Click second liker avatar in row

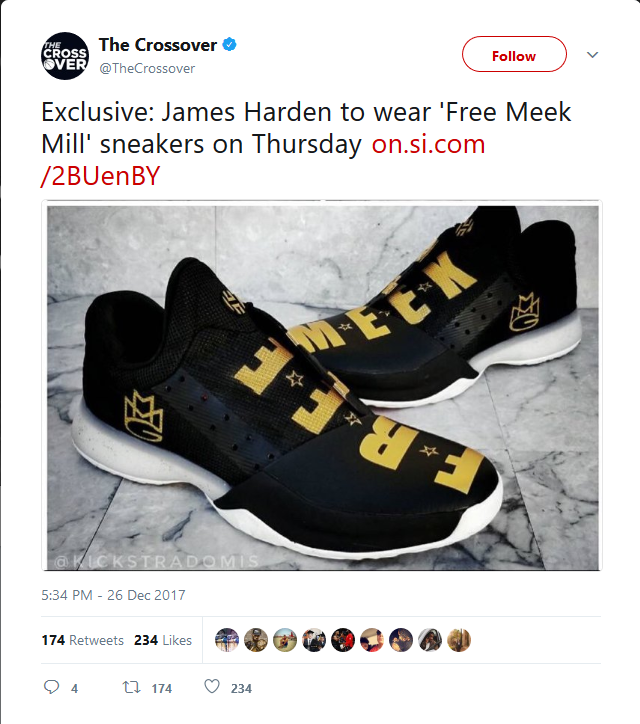pos(256,640)
